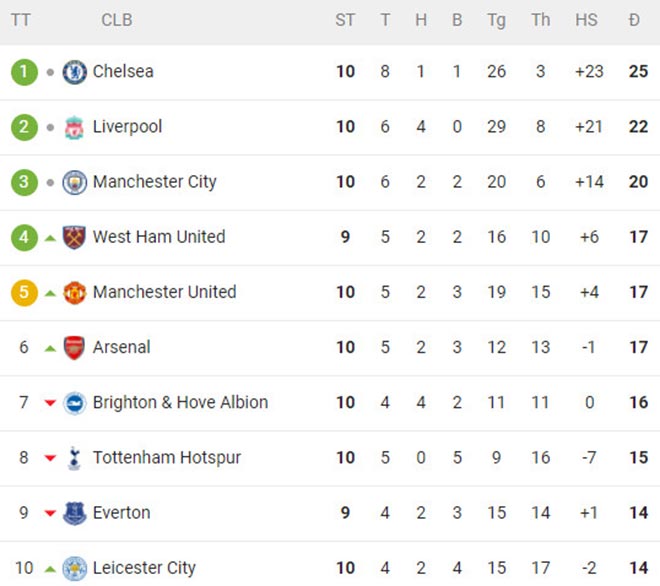Image resolution: width=660 pixels, height=586 pixels.
Task: Click the red down arrow beside Everton
Action: [50, 514]
